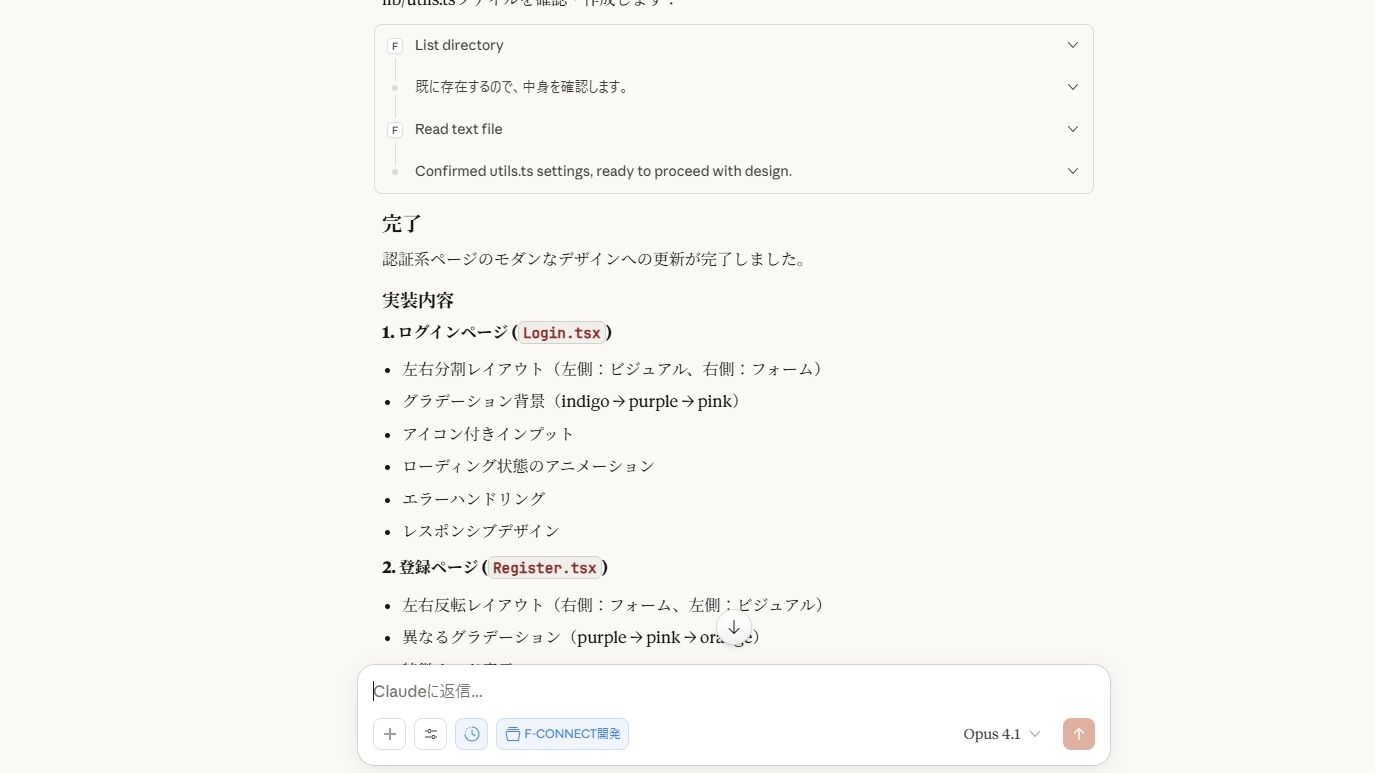Select the List directory step label

(459, 45)
